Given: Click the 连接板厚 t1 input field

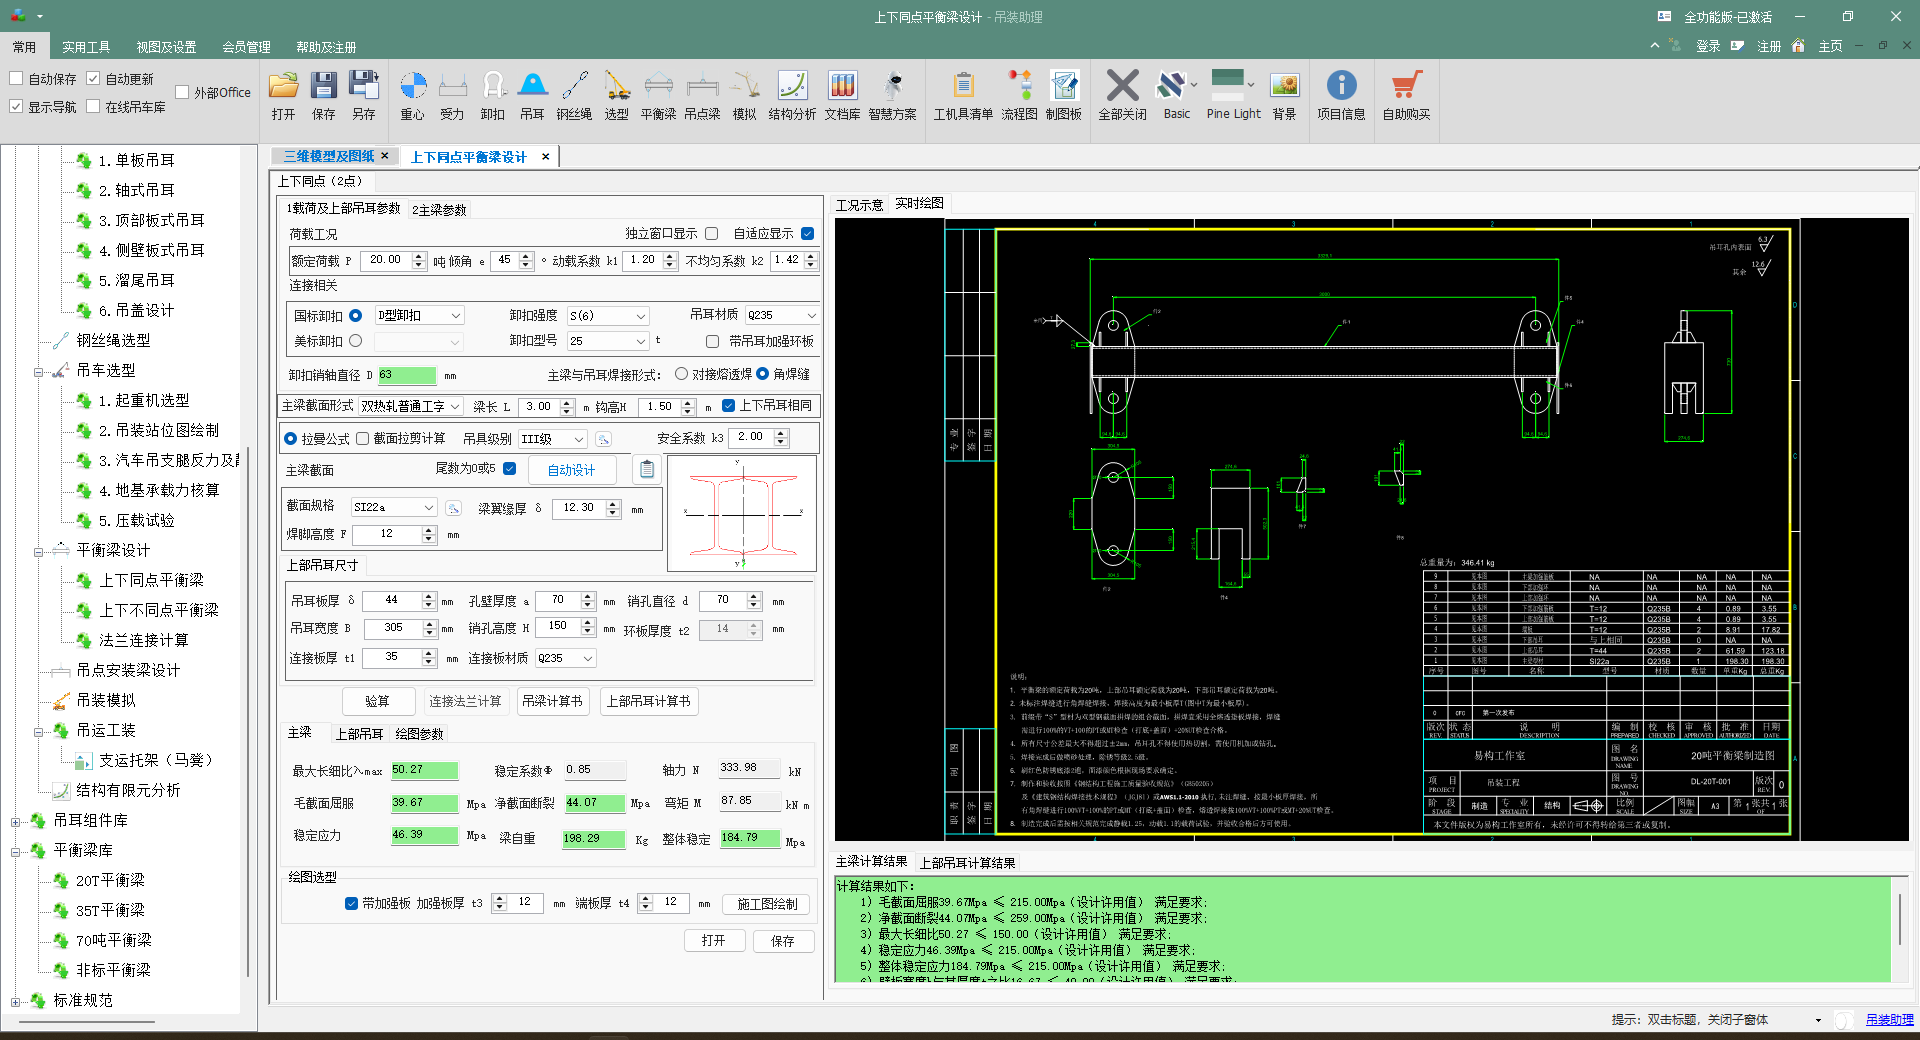Looking at the screenshot, I should (392, 658).
